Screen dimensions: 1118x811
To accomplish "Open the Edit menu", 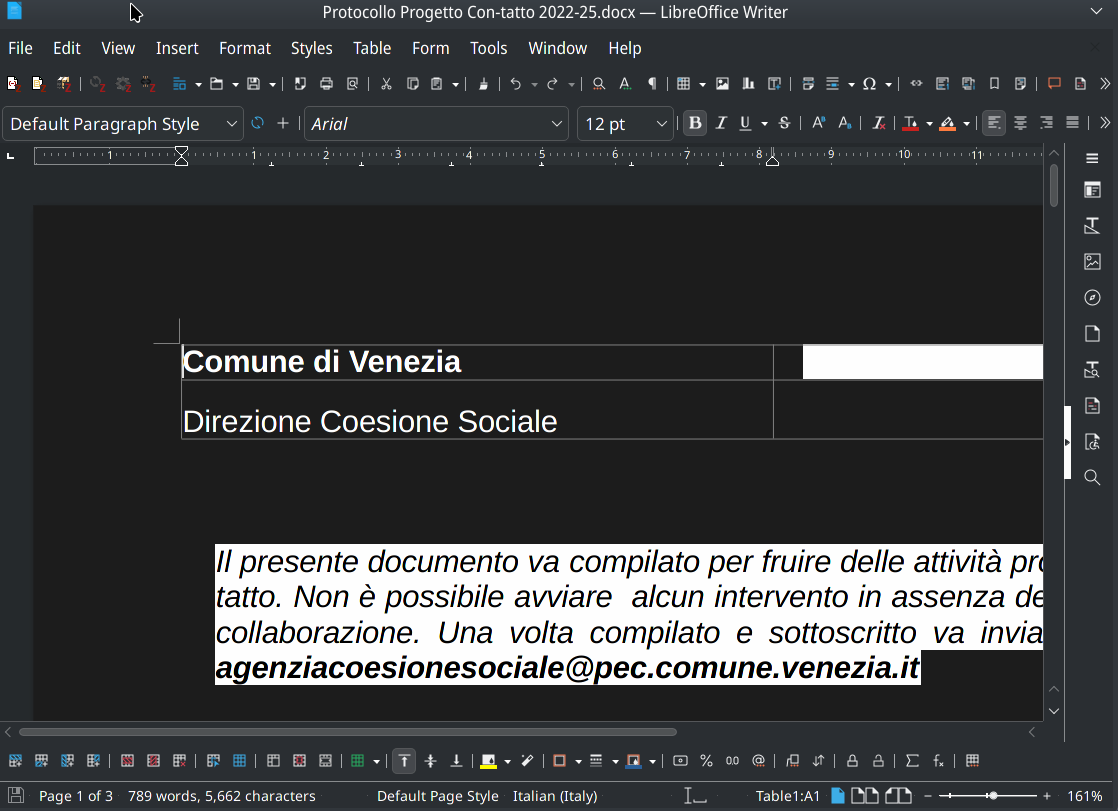I will click(66, 48).
